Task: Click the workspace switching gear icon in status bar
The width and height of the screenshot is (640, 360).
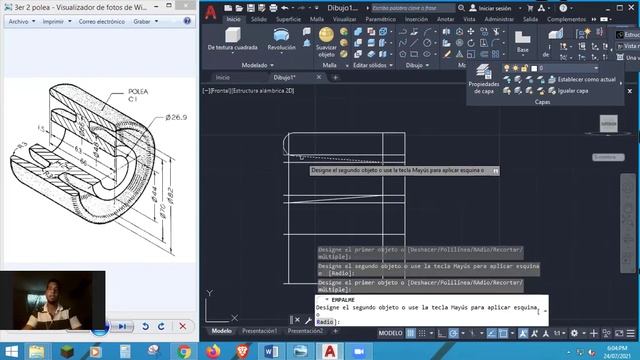Action: (x=574, y=333)
